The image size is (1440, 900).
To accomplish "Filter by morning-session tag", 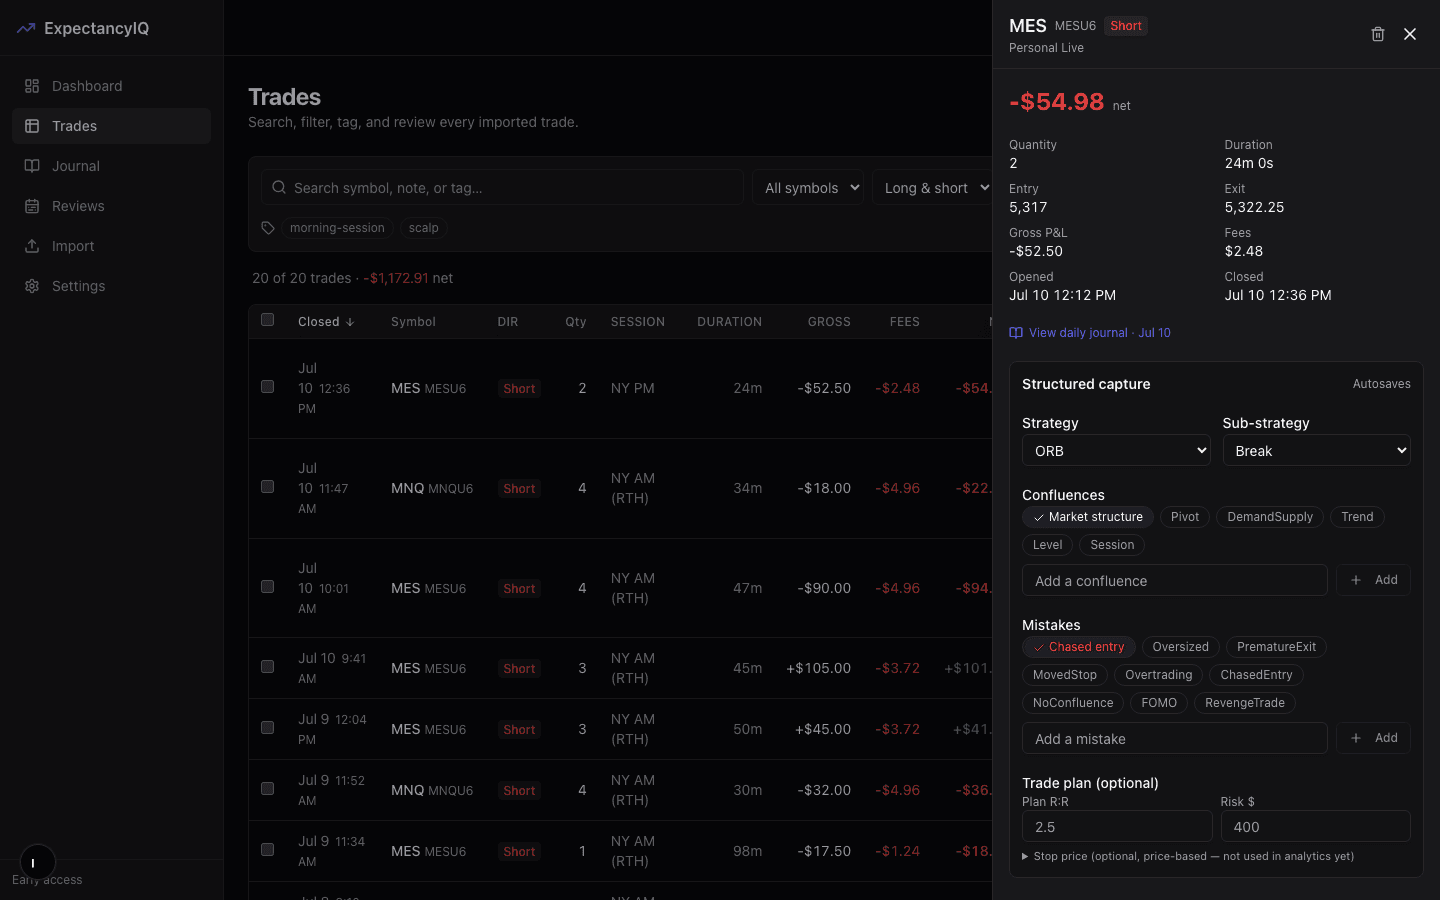I will pyautogui.click(x=337, y=228).
